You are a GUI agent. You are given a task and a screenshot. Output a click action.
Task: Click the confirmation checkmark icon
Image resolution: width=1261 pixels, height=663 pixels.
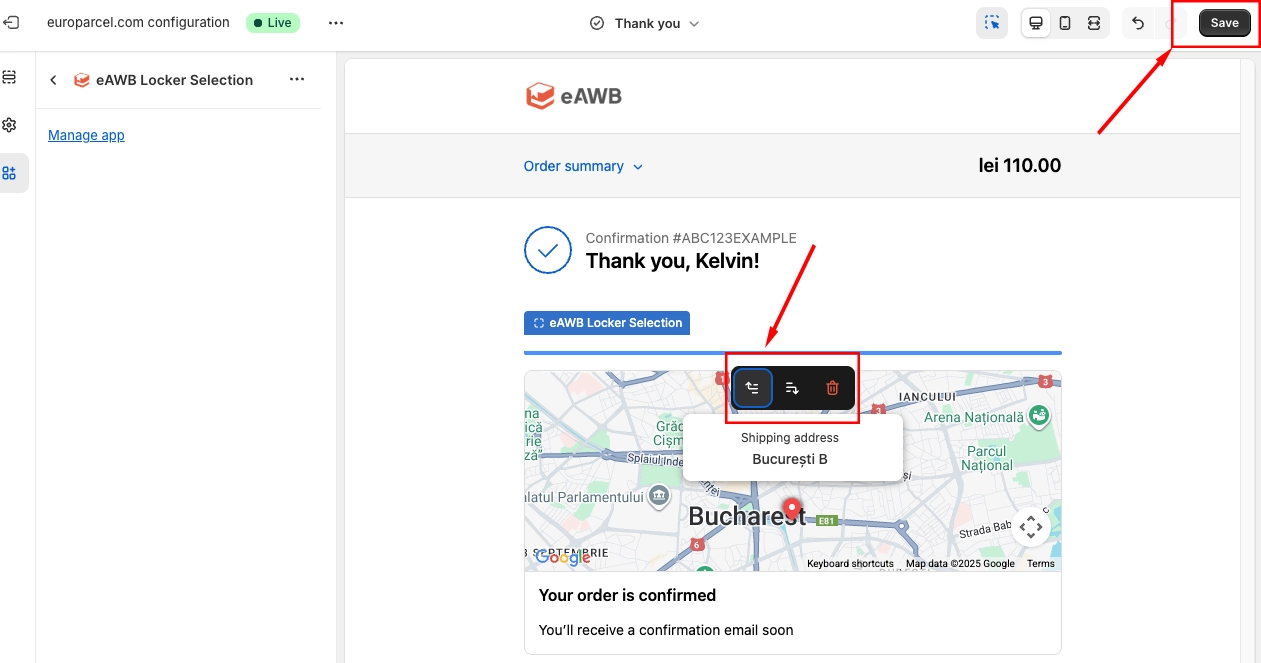coord(548,250)
